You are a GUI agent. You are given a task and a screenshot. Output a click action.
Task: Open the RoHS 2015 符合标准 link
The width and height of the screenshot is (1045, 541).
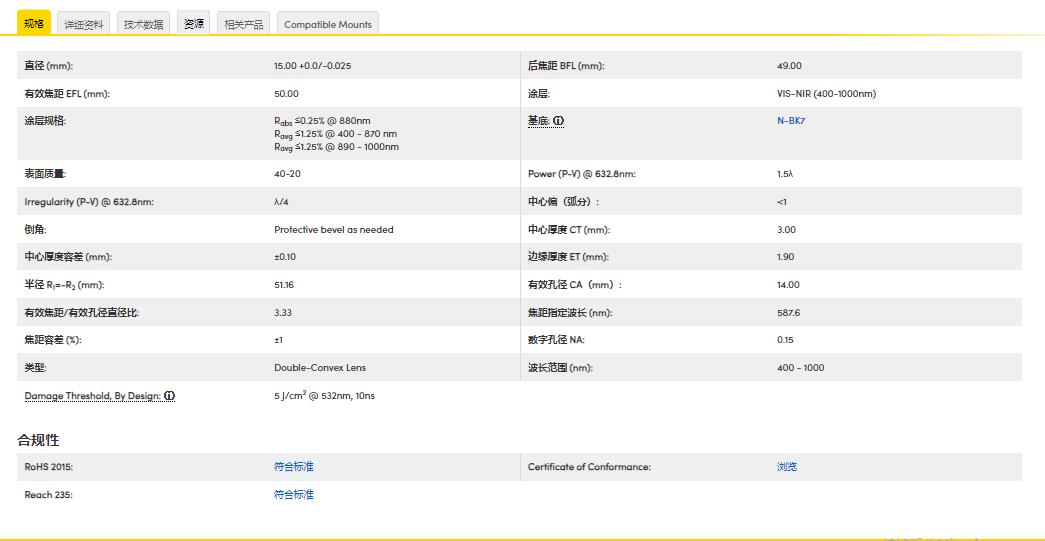point(293,467)
